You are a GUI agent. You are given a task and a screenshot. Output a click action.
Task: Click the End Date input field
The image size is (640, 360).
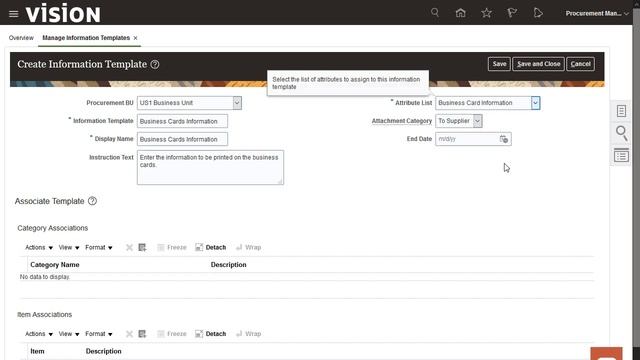point(467,139)
